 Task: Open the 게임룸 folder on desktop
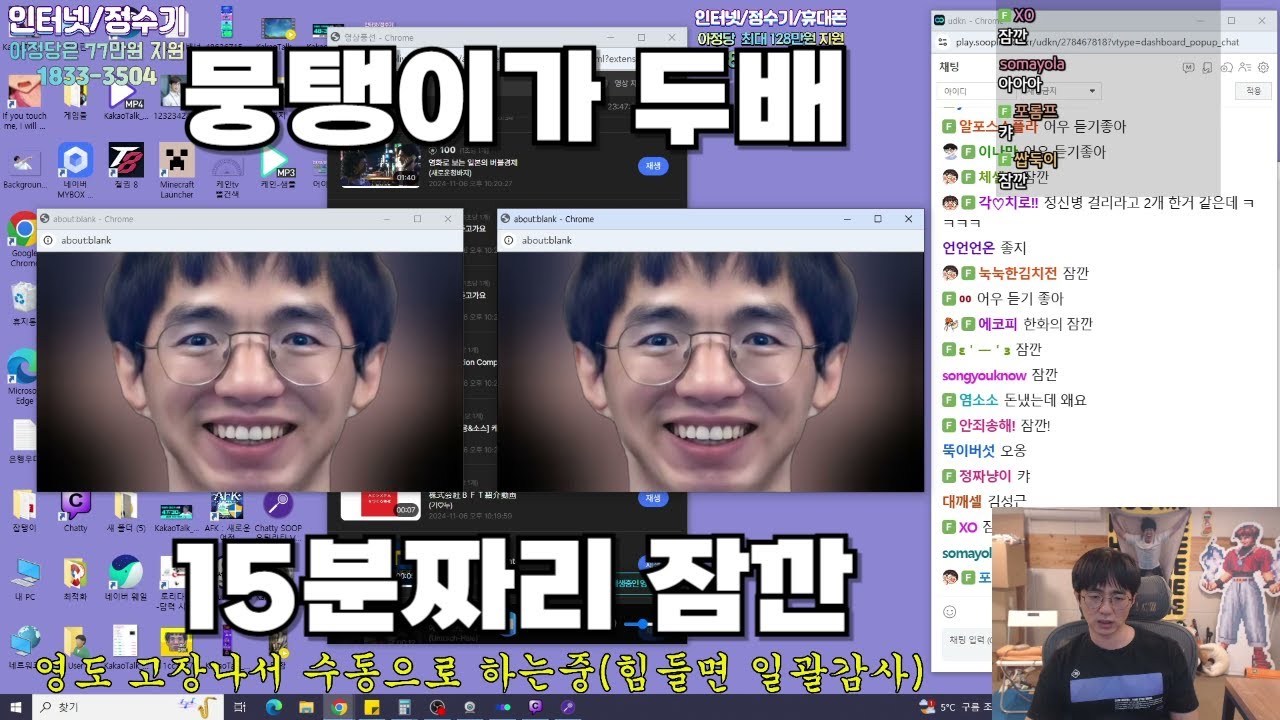point(75,100)
